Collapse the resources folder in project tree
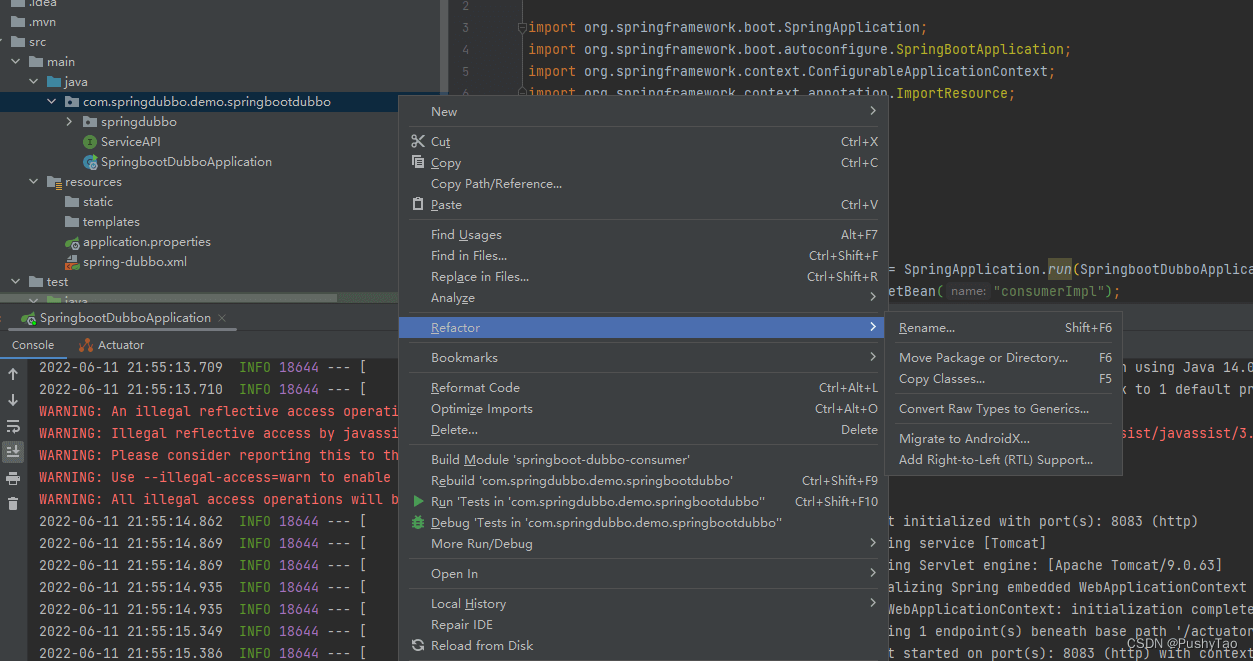The height and width of the screenshot is (661, 1253). (x=33, y=182)
